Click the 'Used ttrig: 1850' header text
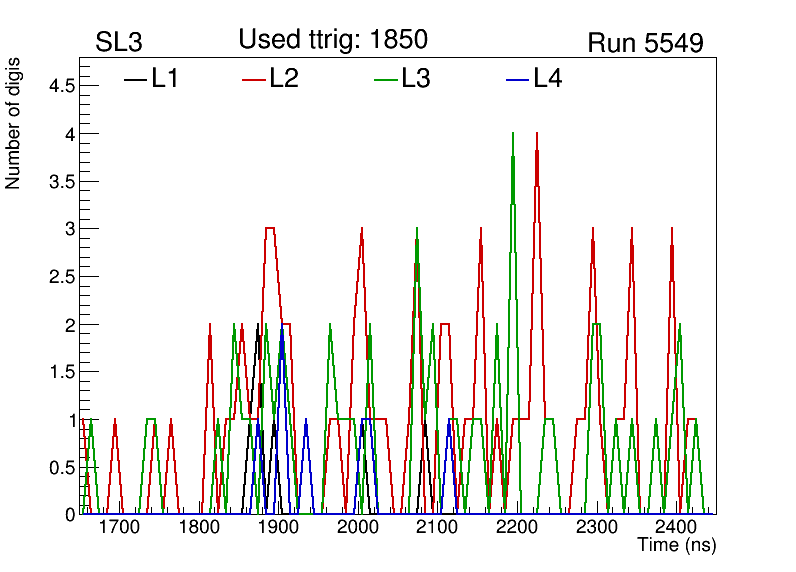Viewport: 796px width, 572px height. (333, 40)
